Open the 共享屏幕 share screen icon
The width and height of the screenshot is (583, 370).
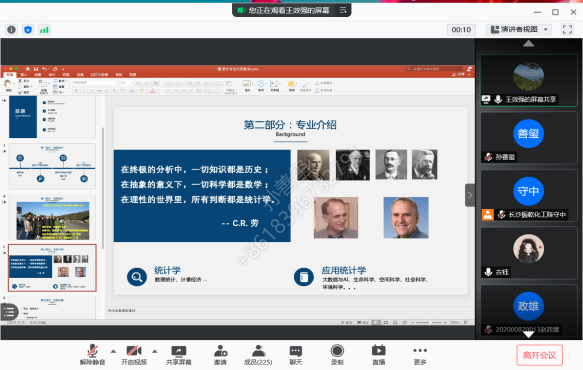pos(178,351)
